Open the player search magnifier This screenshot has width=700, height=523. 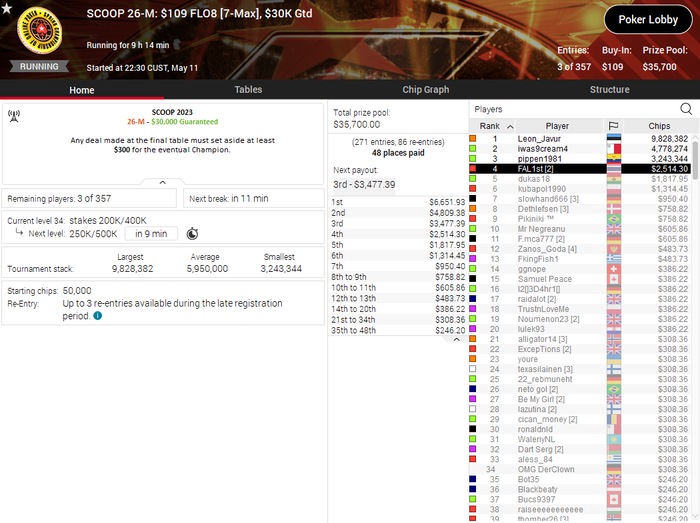pyautogui.click(x=686, y=109)
